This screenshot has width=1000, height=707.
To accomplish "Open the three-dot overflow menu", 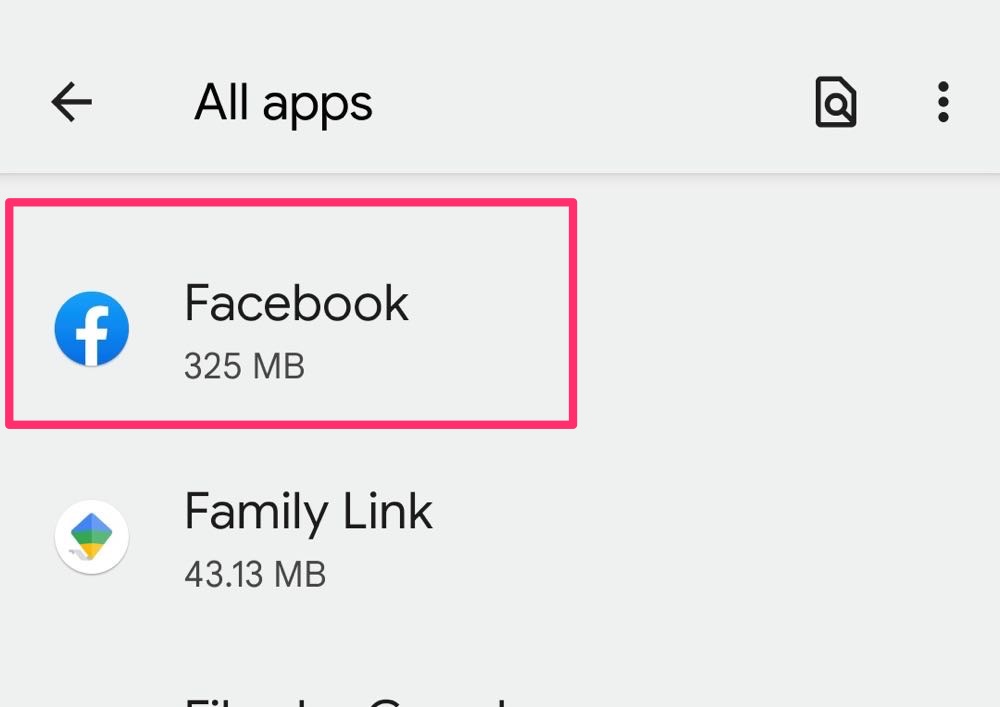I will tap(942, 102).
